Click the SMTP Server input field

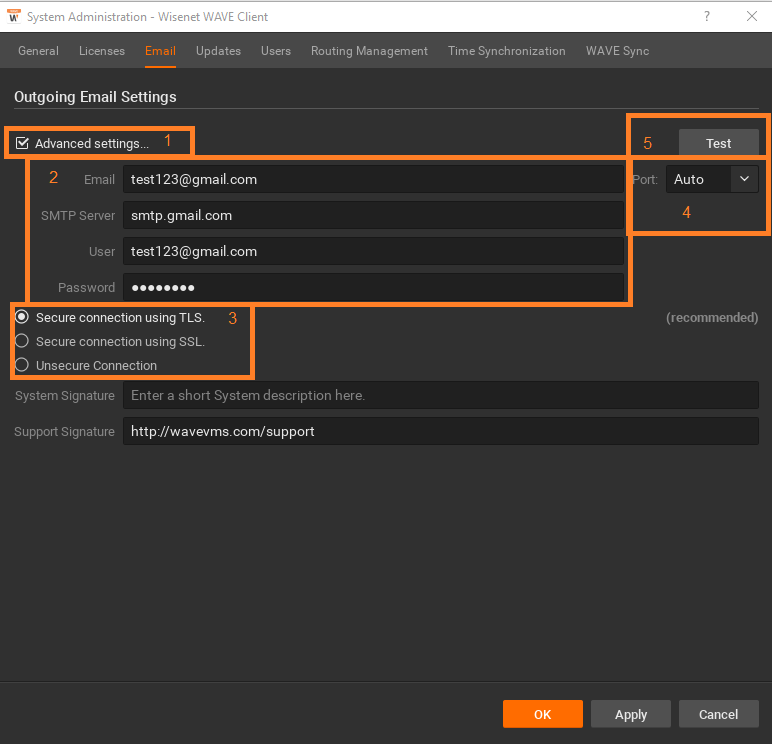click(x=373, y=215)
